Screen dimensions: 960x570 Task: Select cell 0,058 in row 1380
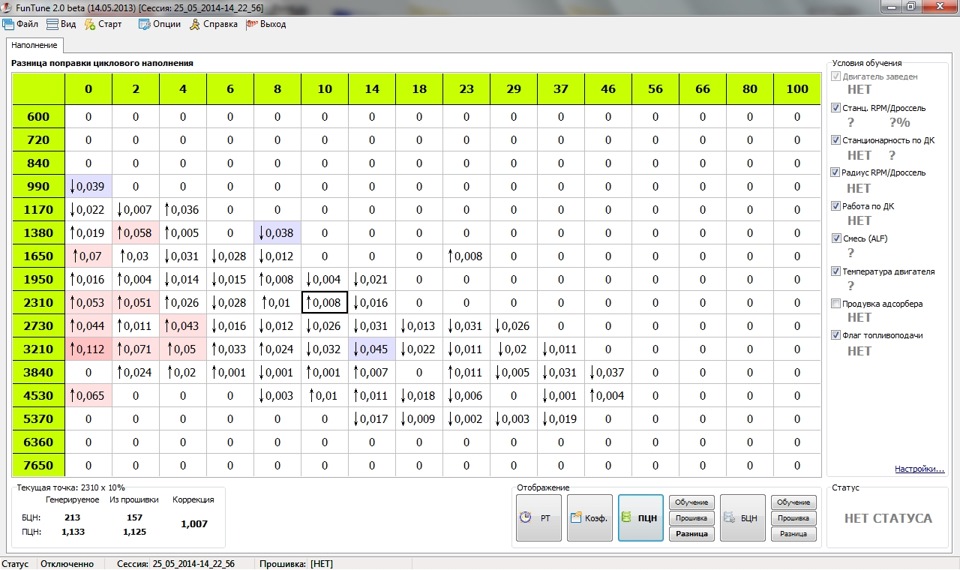click(135, 233)
